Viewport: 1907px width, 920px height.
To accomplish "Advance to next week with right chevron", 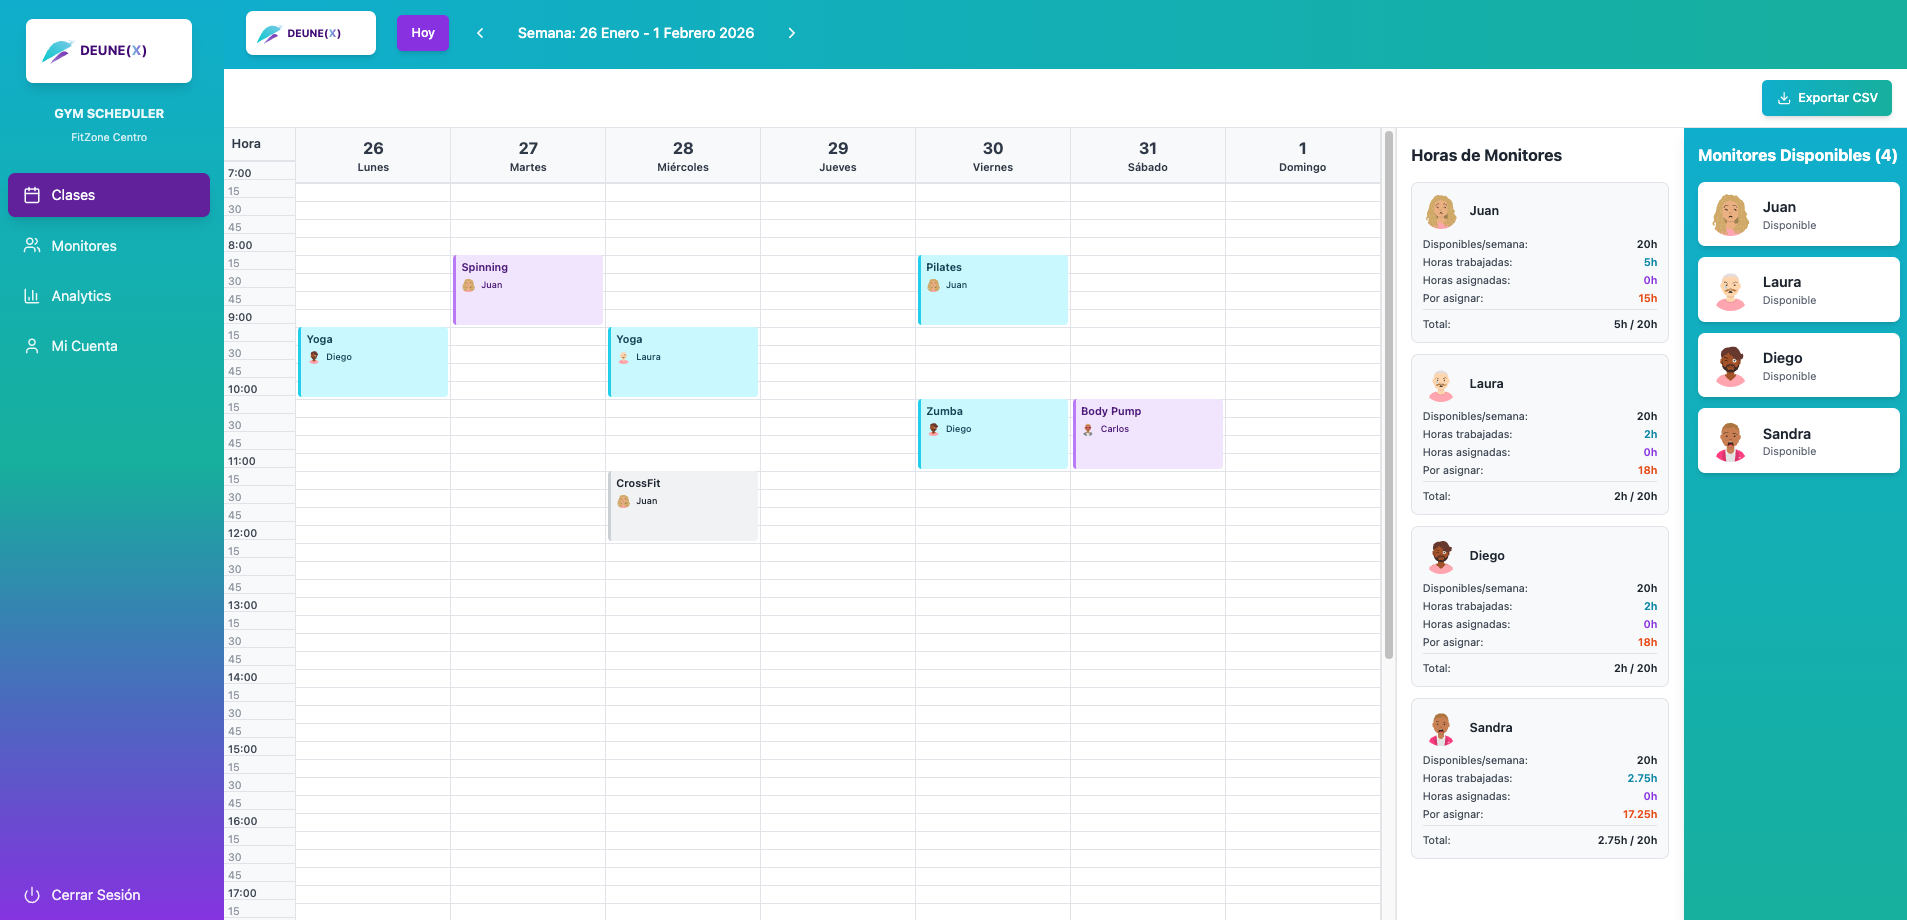I will click(x=792, y=33).
